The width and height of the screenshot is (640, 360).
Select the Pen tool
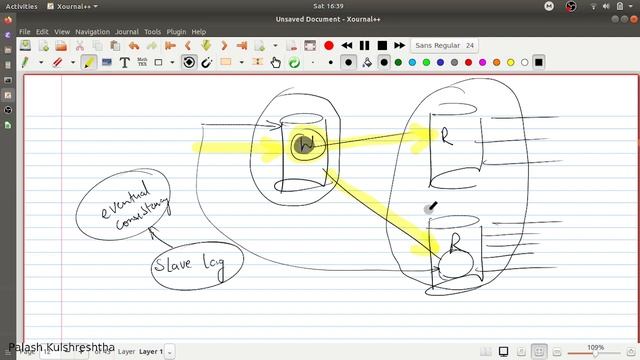point(25,62)
